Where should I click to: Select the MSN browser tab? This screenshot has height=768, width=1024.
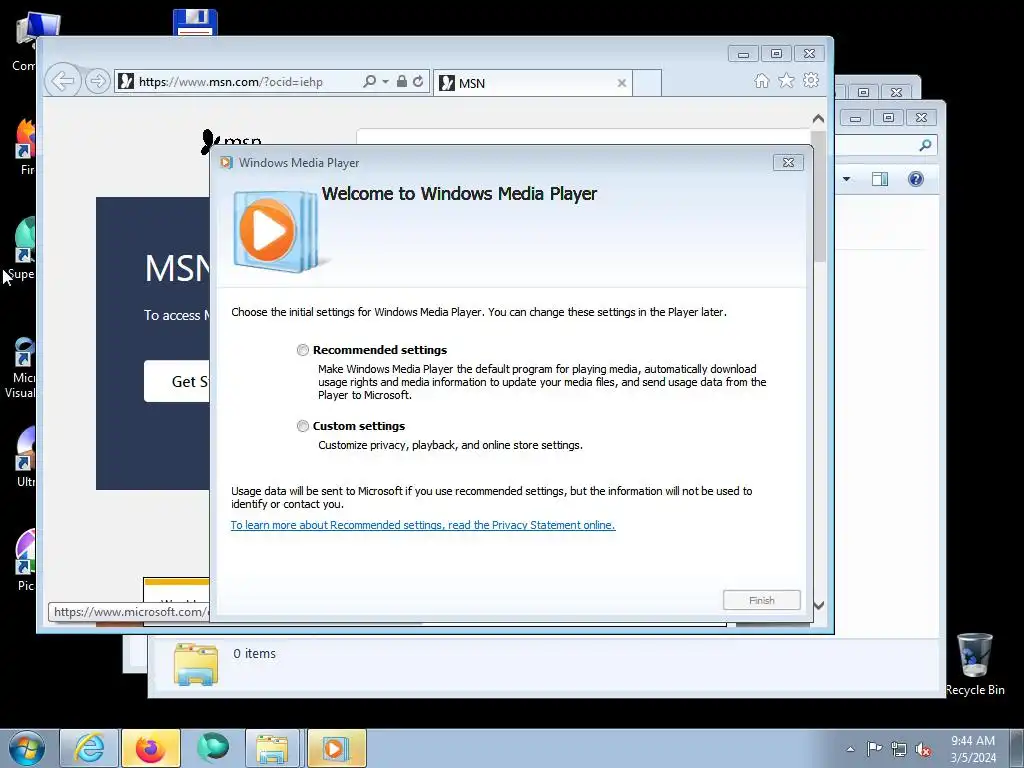532,83
